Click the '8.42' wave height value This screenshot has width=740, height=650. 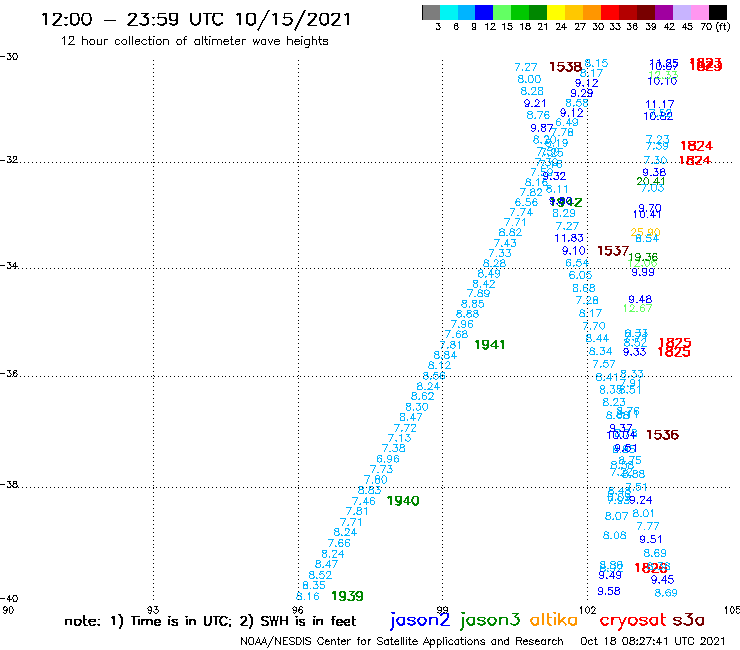click(484, 284)
